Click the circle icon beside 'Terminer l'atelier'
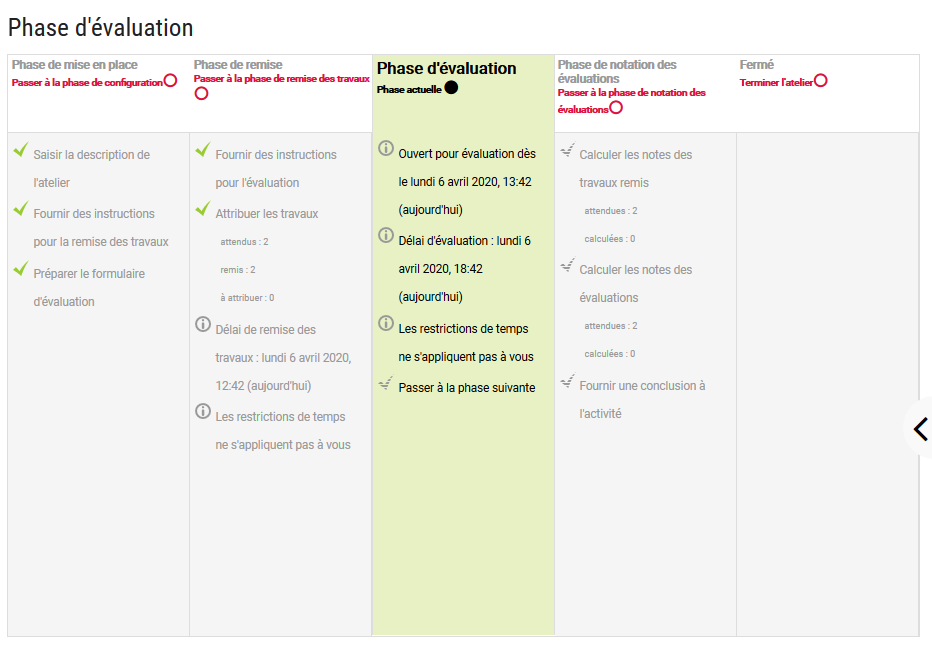The height and width of the screenshot is (652, 932). (821, 81)
